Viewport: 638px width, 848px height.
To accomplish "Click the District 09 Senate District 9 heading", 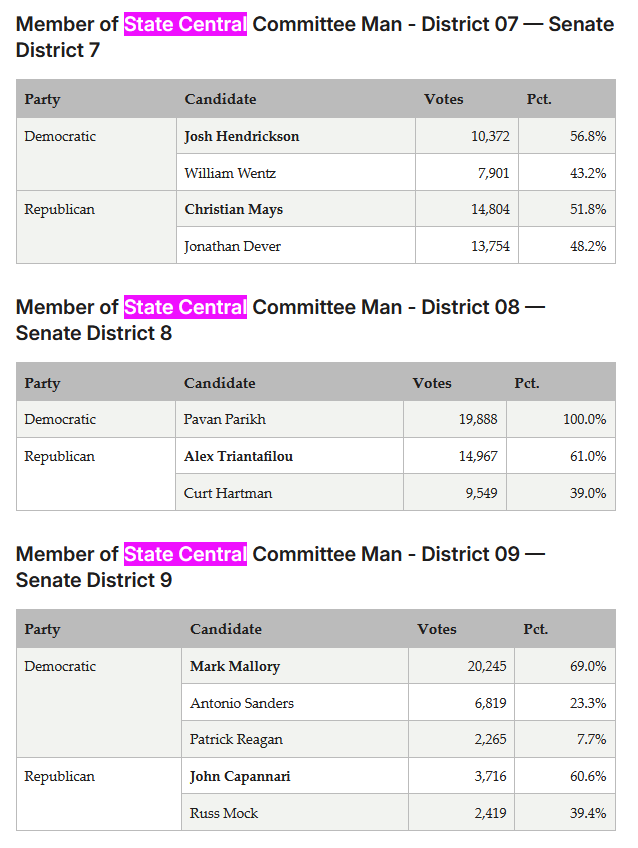I will click(280, 567).
